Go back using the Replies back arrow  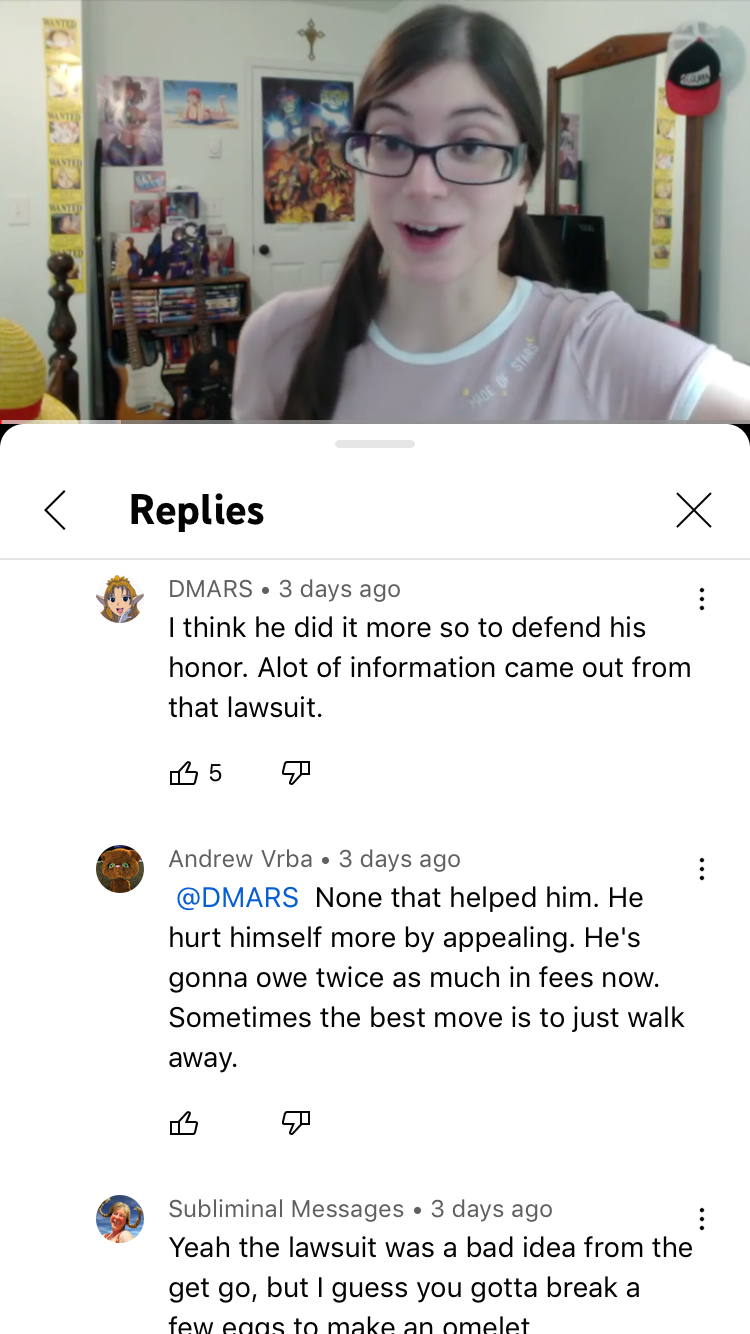[55, 510]
